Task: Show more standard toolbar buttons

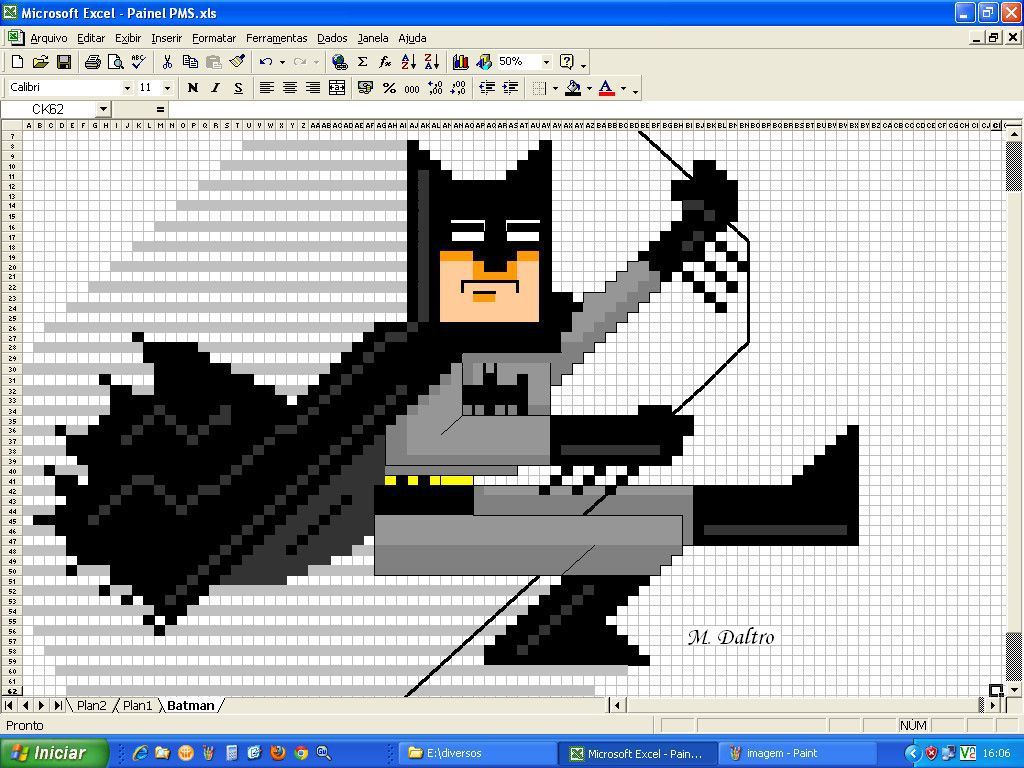Action: pos(584,64)
